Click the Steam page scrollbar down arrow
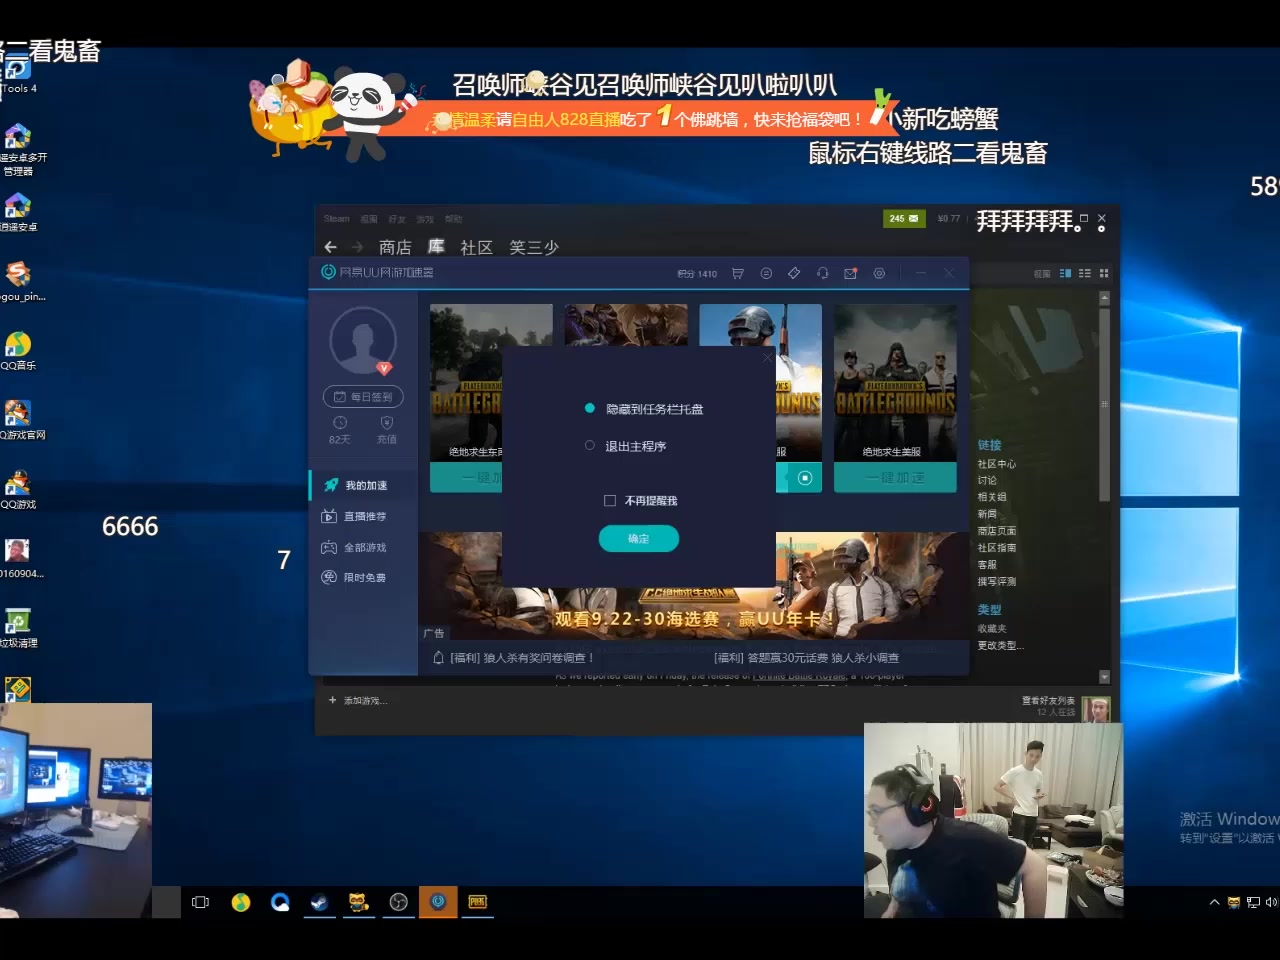1280x960 pixels. 1104,677
